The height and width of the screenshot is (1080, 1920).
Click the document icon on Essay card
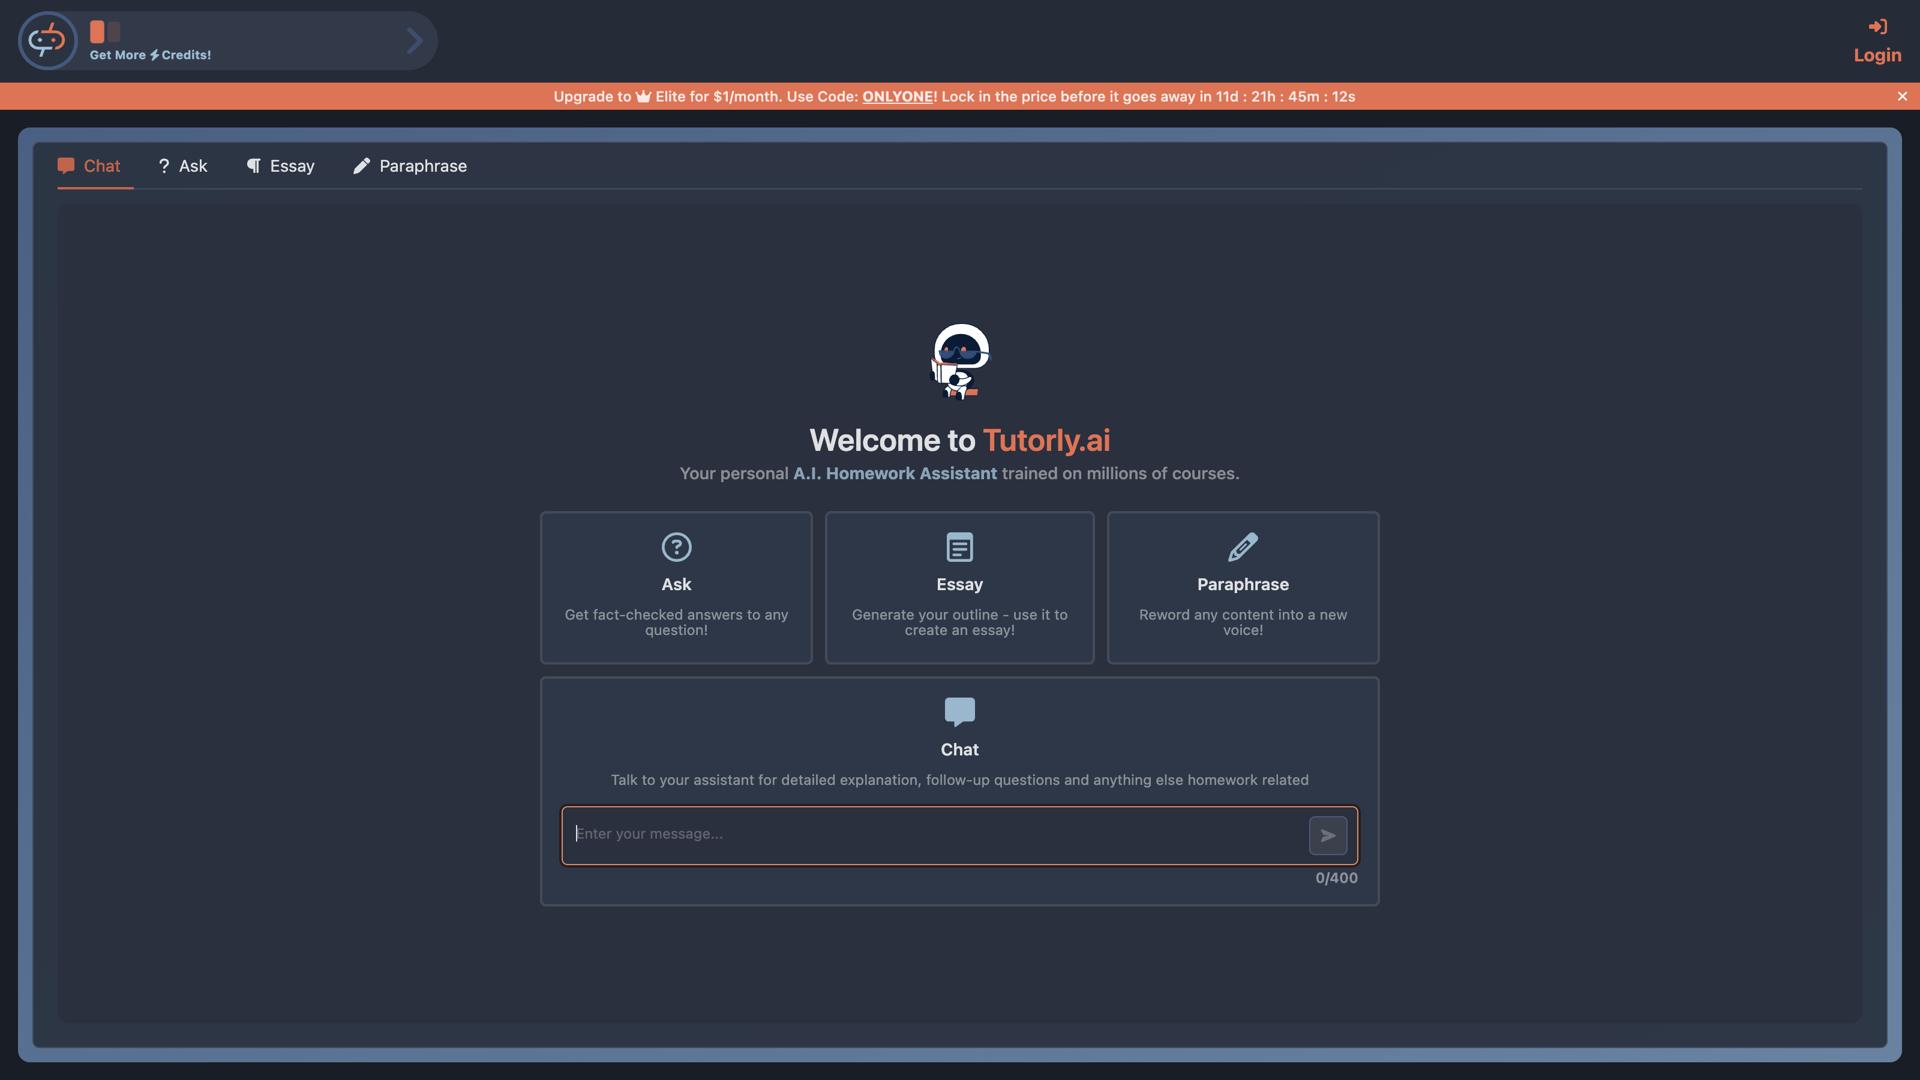959,547
